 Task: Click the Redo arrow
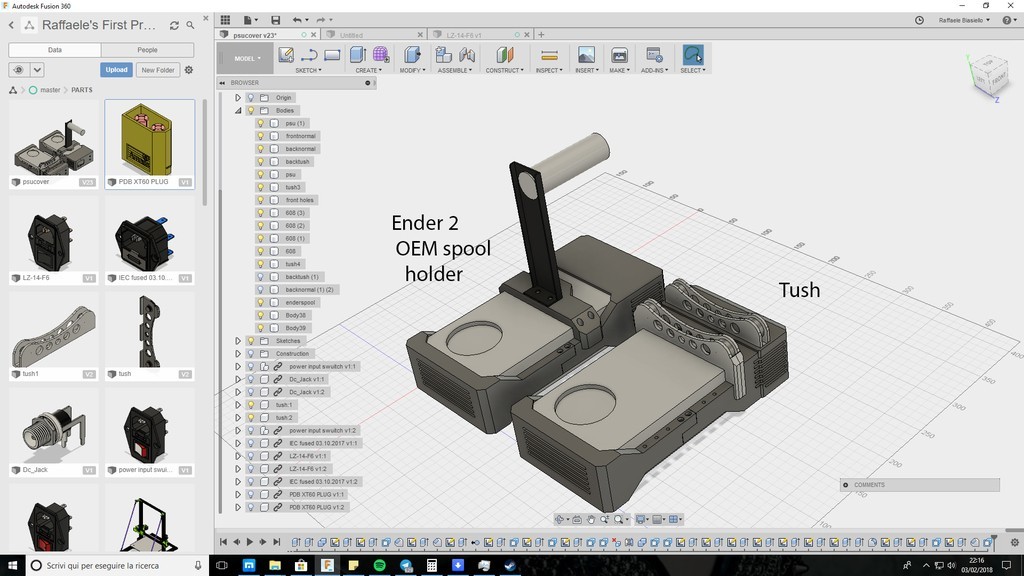[321, 20]
